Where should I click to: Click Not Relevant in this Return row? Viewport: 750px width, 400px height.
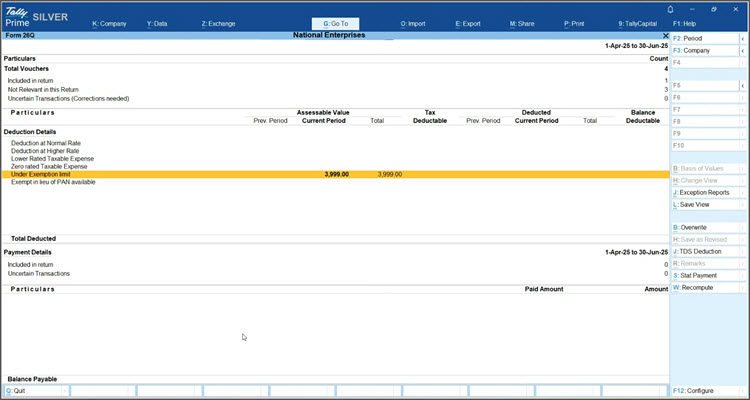point(335,89)
